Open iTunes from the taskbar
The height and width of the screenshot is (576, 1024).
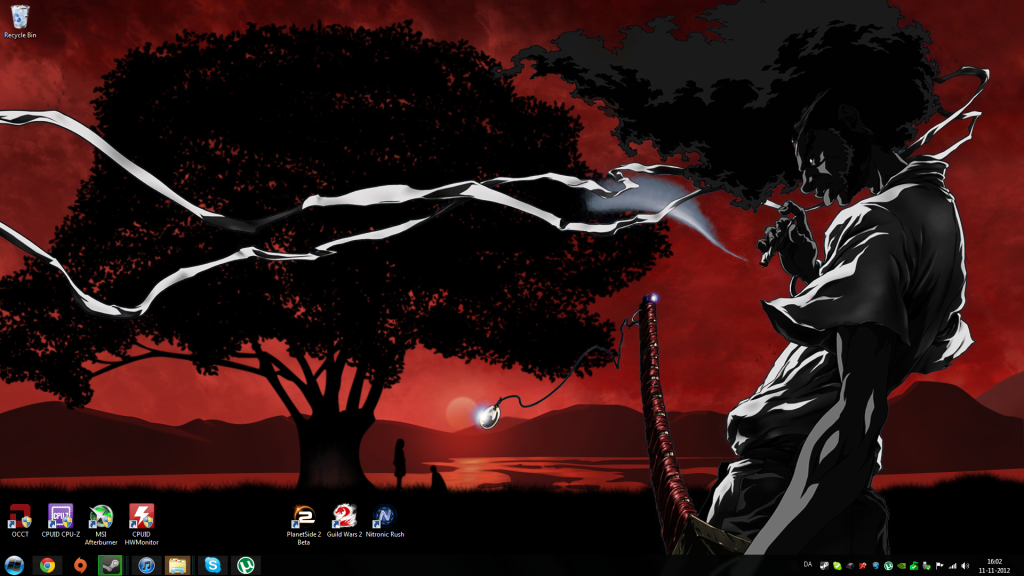point(146,565)
